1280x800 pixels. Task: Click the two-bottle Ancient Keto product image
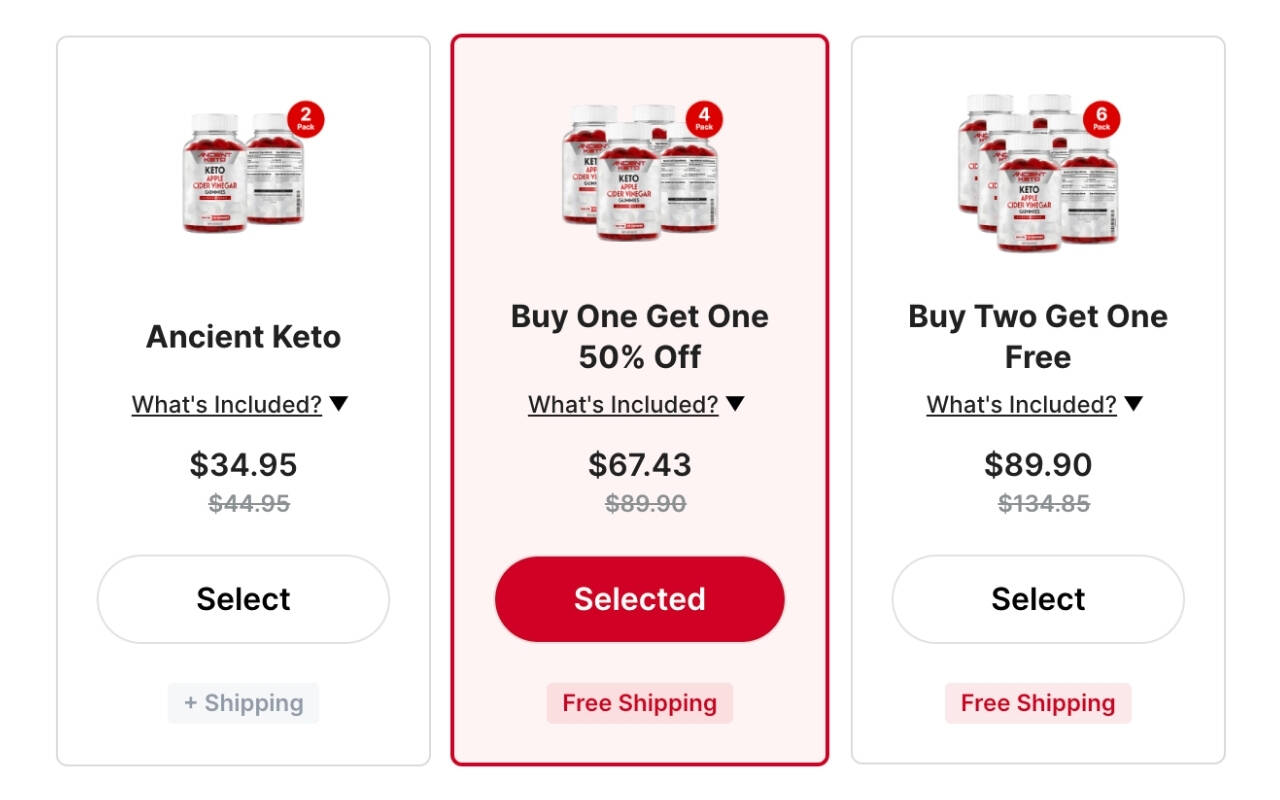click(243, 172)
